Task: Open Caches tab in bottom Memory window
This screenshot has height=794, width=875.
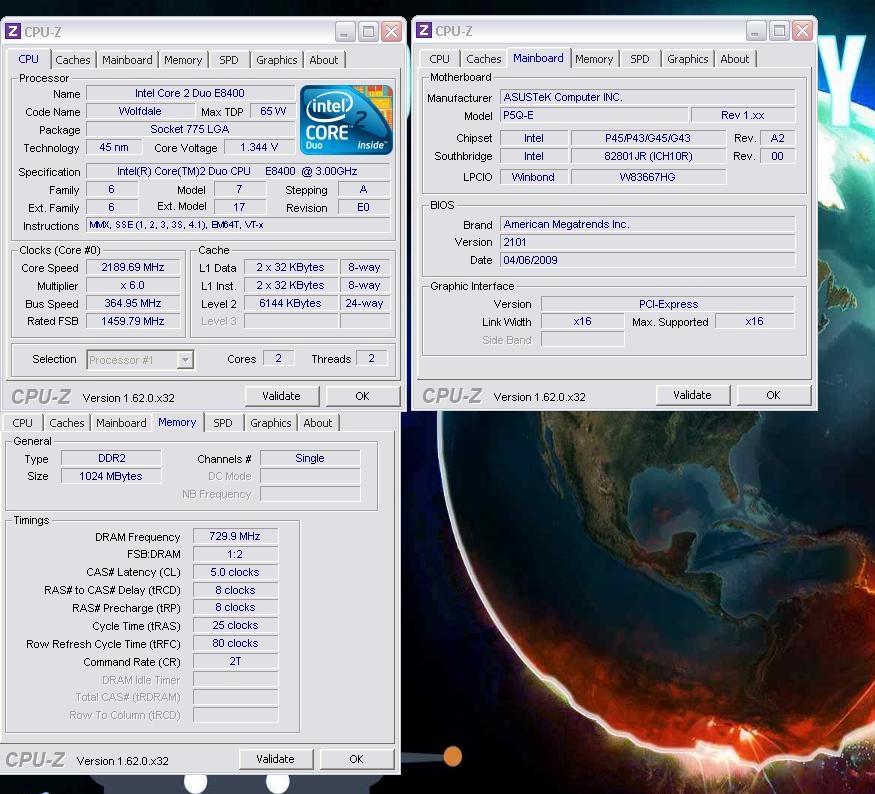Action: pos(67,423)
